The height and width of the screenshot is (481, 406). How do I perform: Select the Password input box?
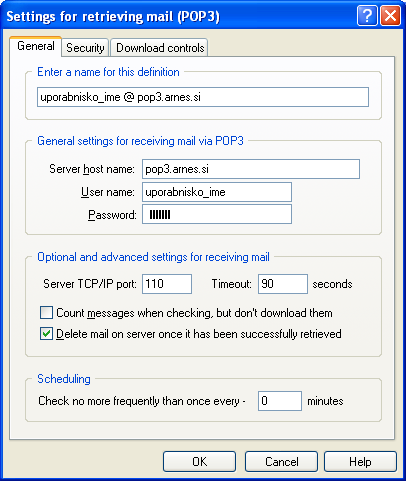click(217, 214)
